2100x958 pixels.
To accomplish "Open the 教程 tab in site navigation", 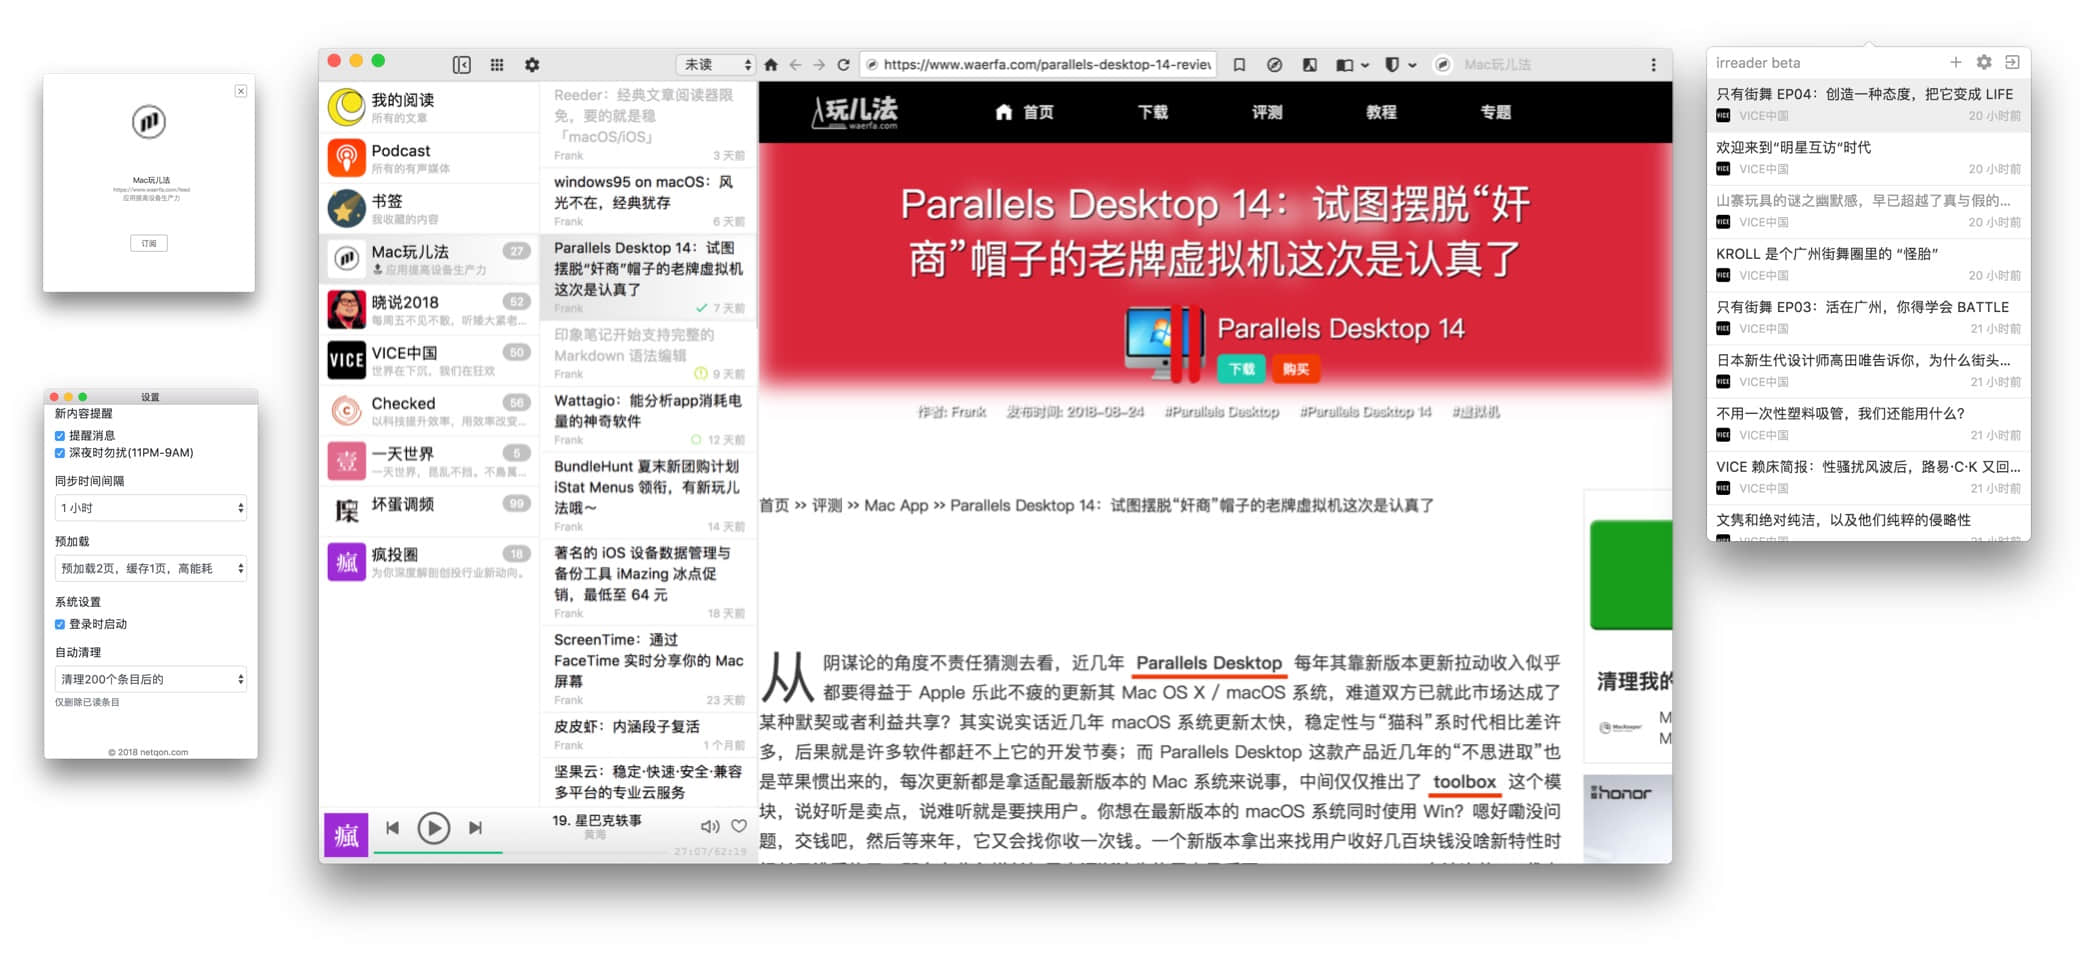I will click(1381, 112).
